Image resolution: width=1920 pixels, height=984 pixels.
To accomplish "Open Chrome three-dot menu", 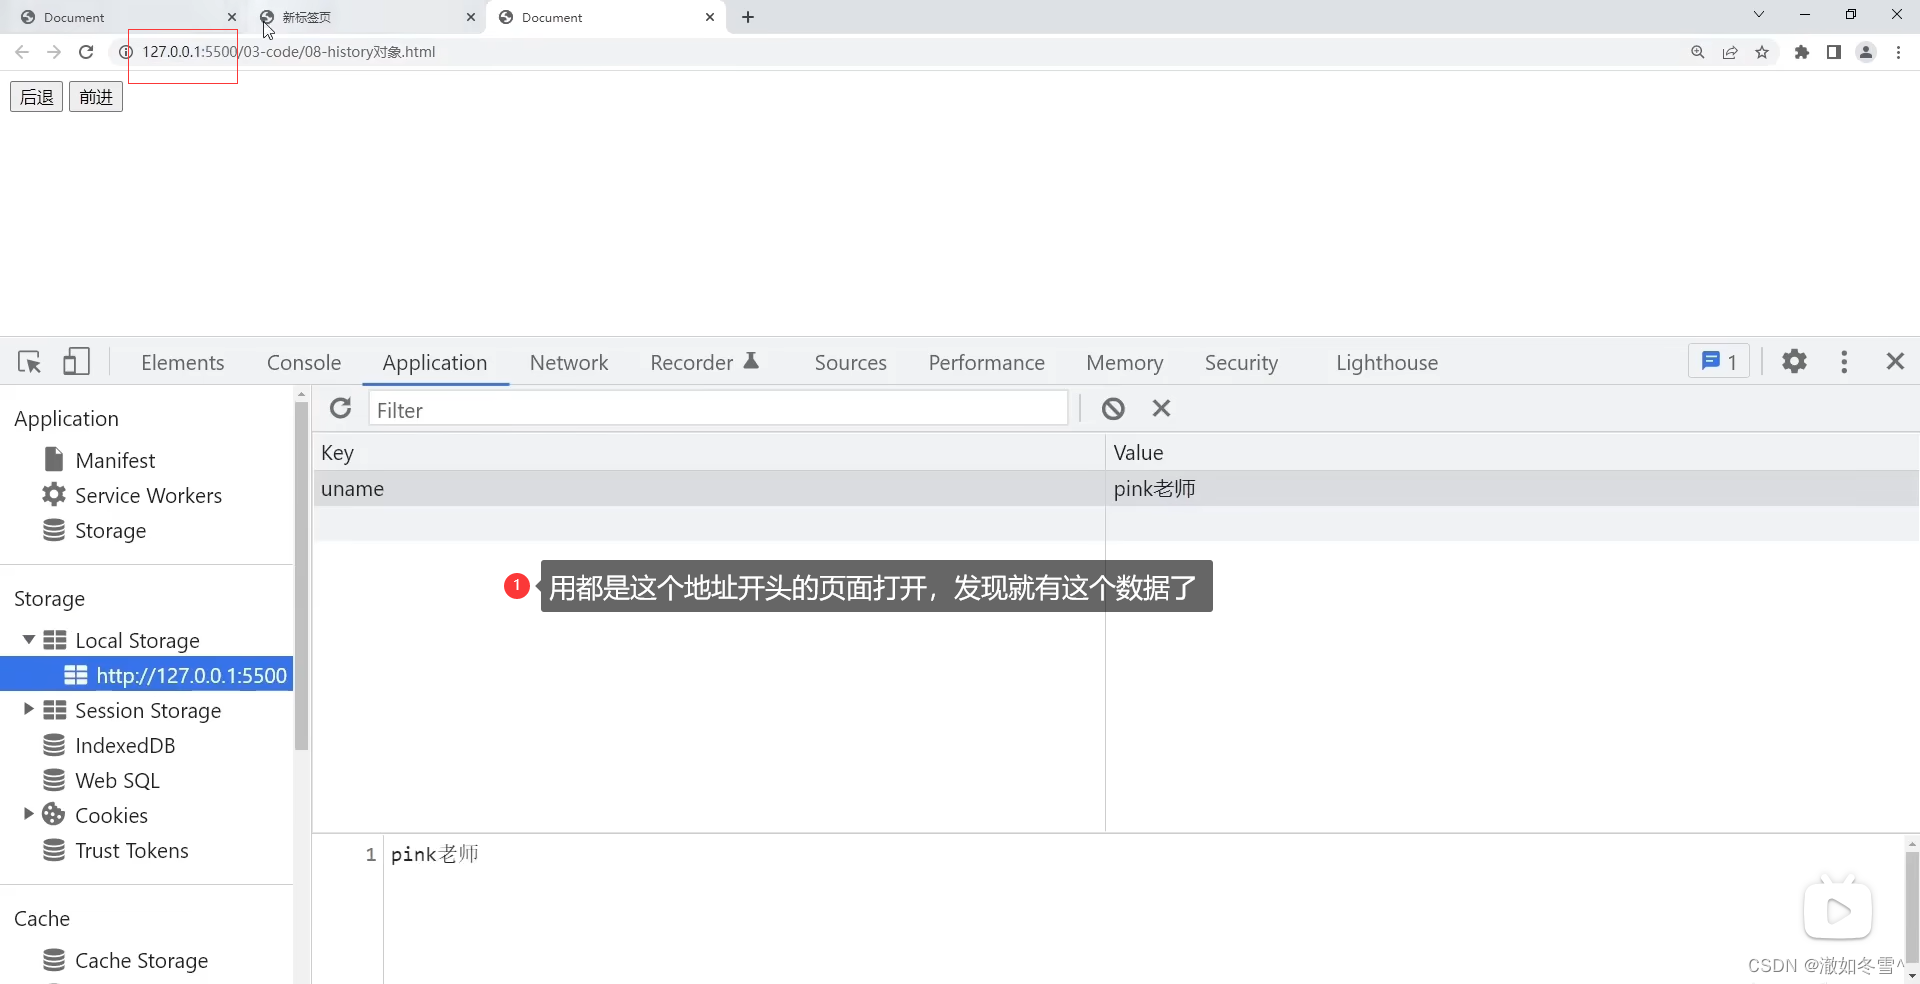I will [x=1898, y=52].
